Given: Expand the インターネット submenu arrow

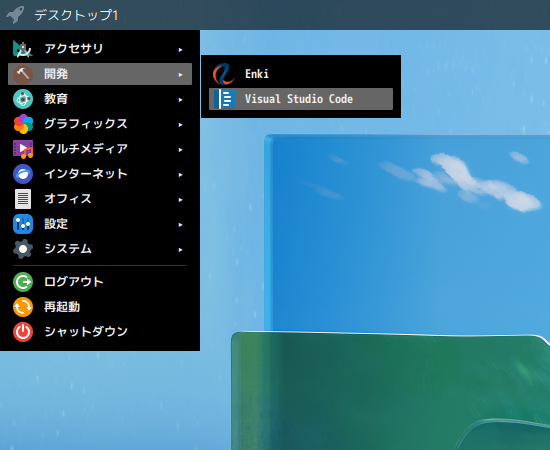Looking at the screenshot, I should (180, 175).
